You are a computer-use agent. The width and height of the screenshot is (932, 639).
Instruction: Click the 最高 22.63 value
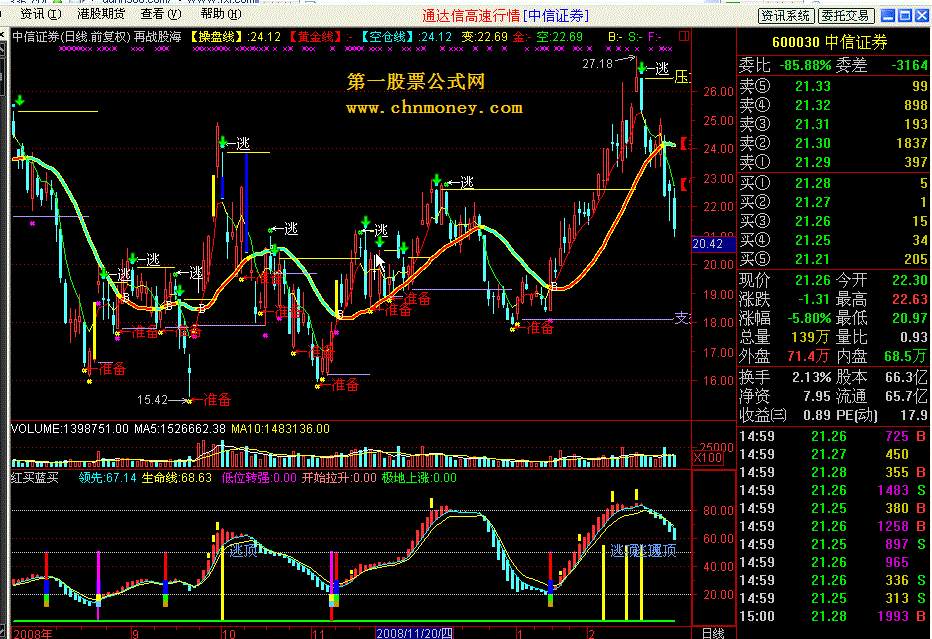click(910, 299)
